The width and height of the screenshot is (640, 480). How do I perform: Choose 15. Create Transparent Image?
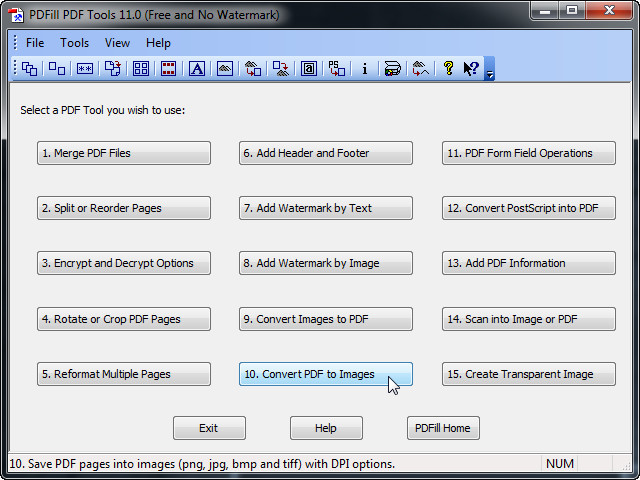[529, 374]
